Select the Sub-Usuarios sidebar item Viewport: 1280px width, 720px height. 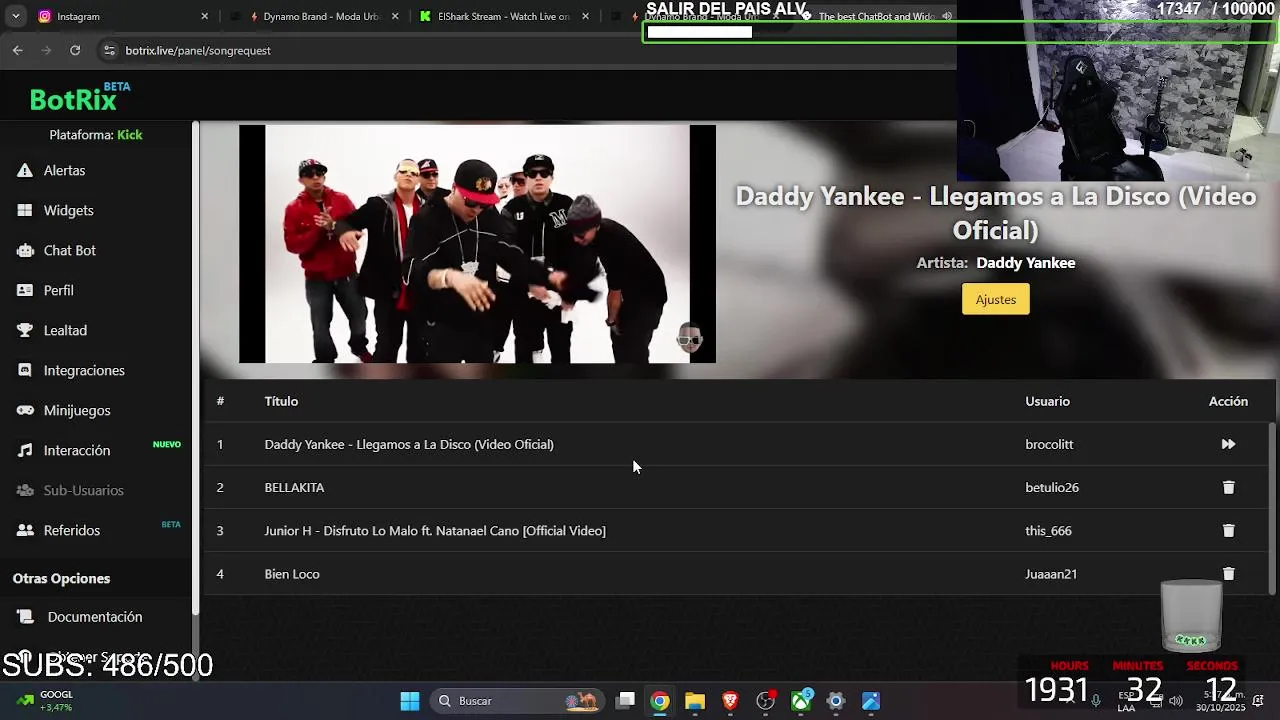click(83, 491)
